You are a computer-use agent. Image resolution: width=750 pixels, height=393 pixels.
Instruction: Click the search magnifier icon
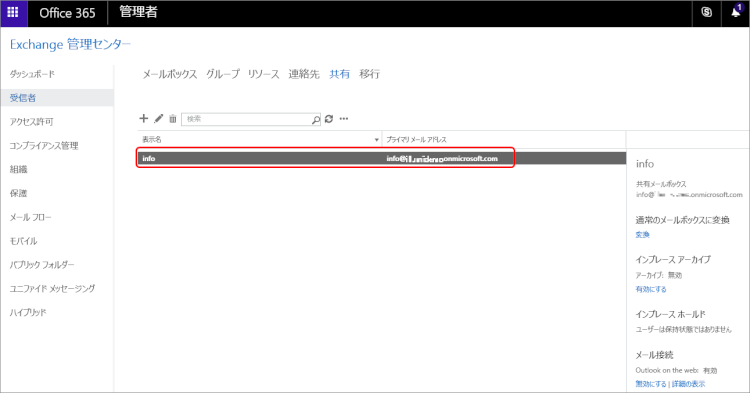(x=316, y=119)
